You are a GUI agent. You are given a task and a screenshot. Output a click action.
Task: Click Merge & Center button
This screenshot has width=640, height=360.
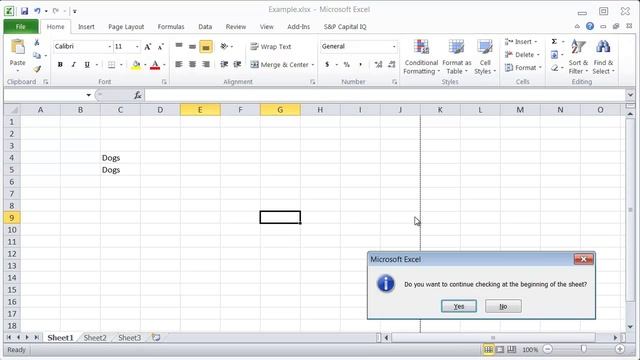(280, 64)
